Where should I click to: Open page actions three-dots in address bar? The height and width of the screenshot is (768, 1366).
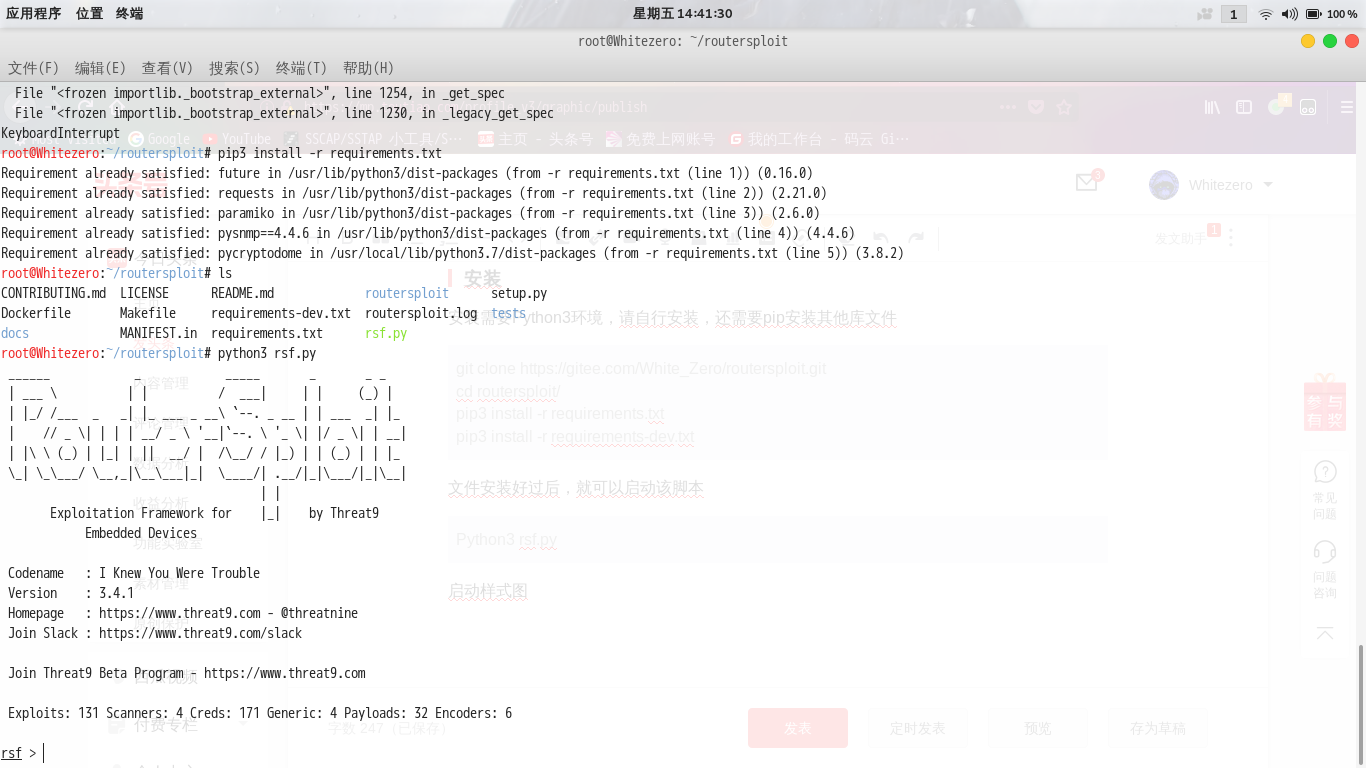(x=1007, y=107)
